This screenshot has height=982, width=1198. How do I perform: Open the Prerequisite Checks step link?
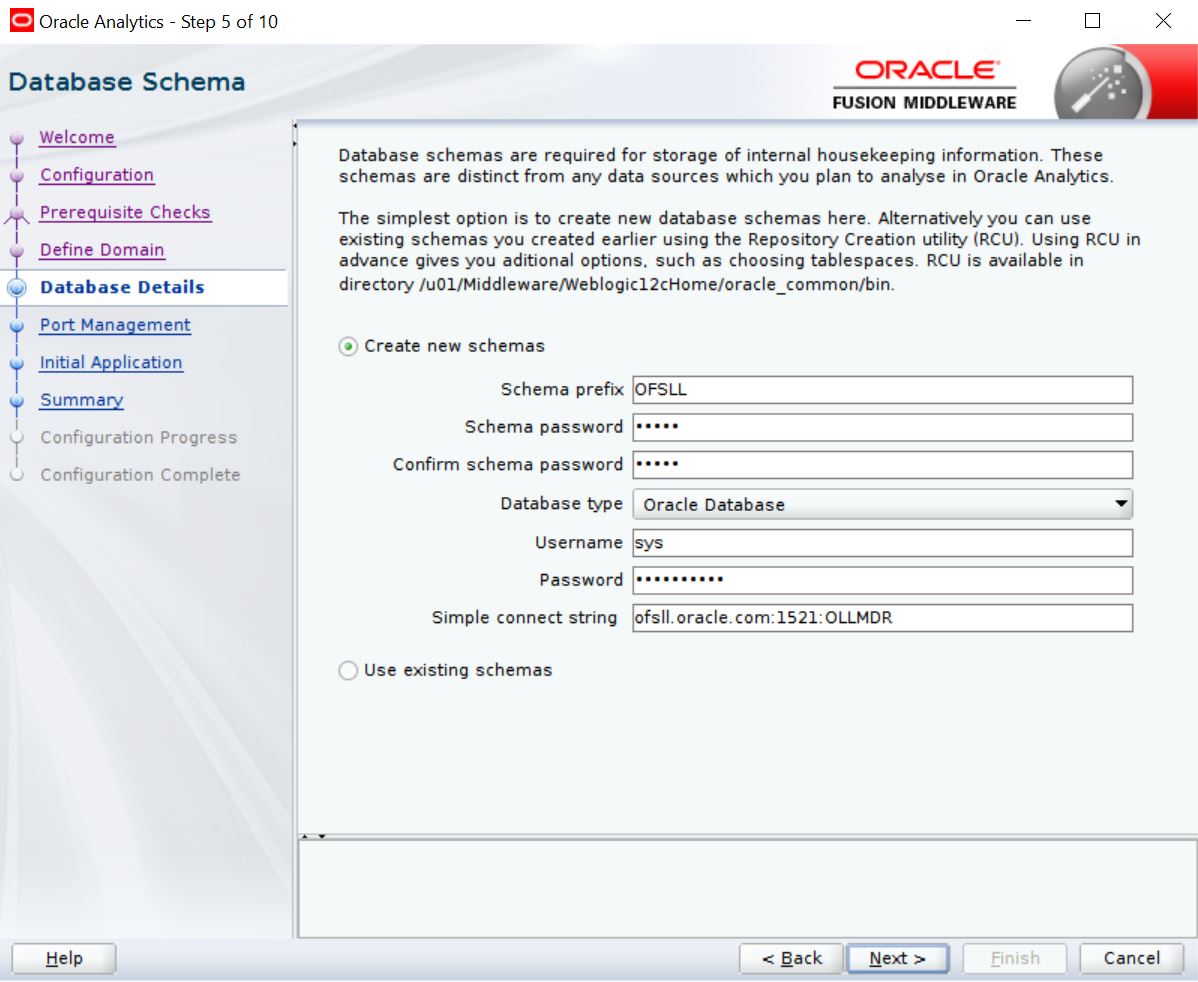pyautogui.click(x=125, y=212)
